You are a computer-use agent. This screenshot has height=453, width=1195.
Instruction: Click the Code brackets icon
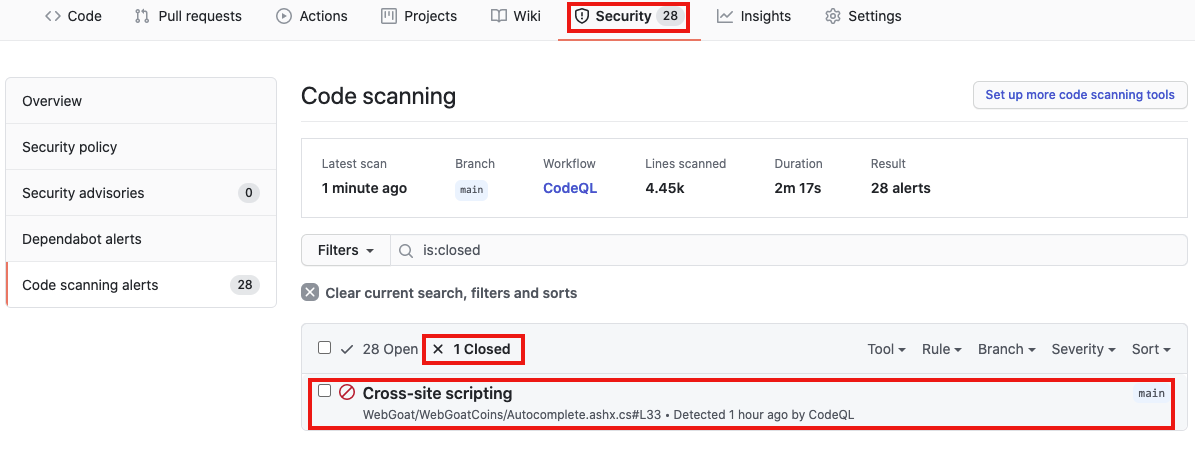(53, 16)
